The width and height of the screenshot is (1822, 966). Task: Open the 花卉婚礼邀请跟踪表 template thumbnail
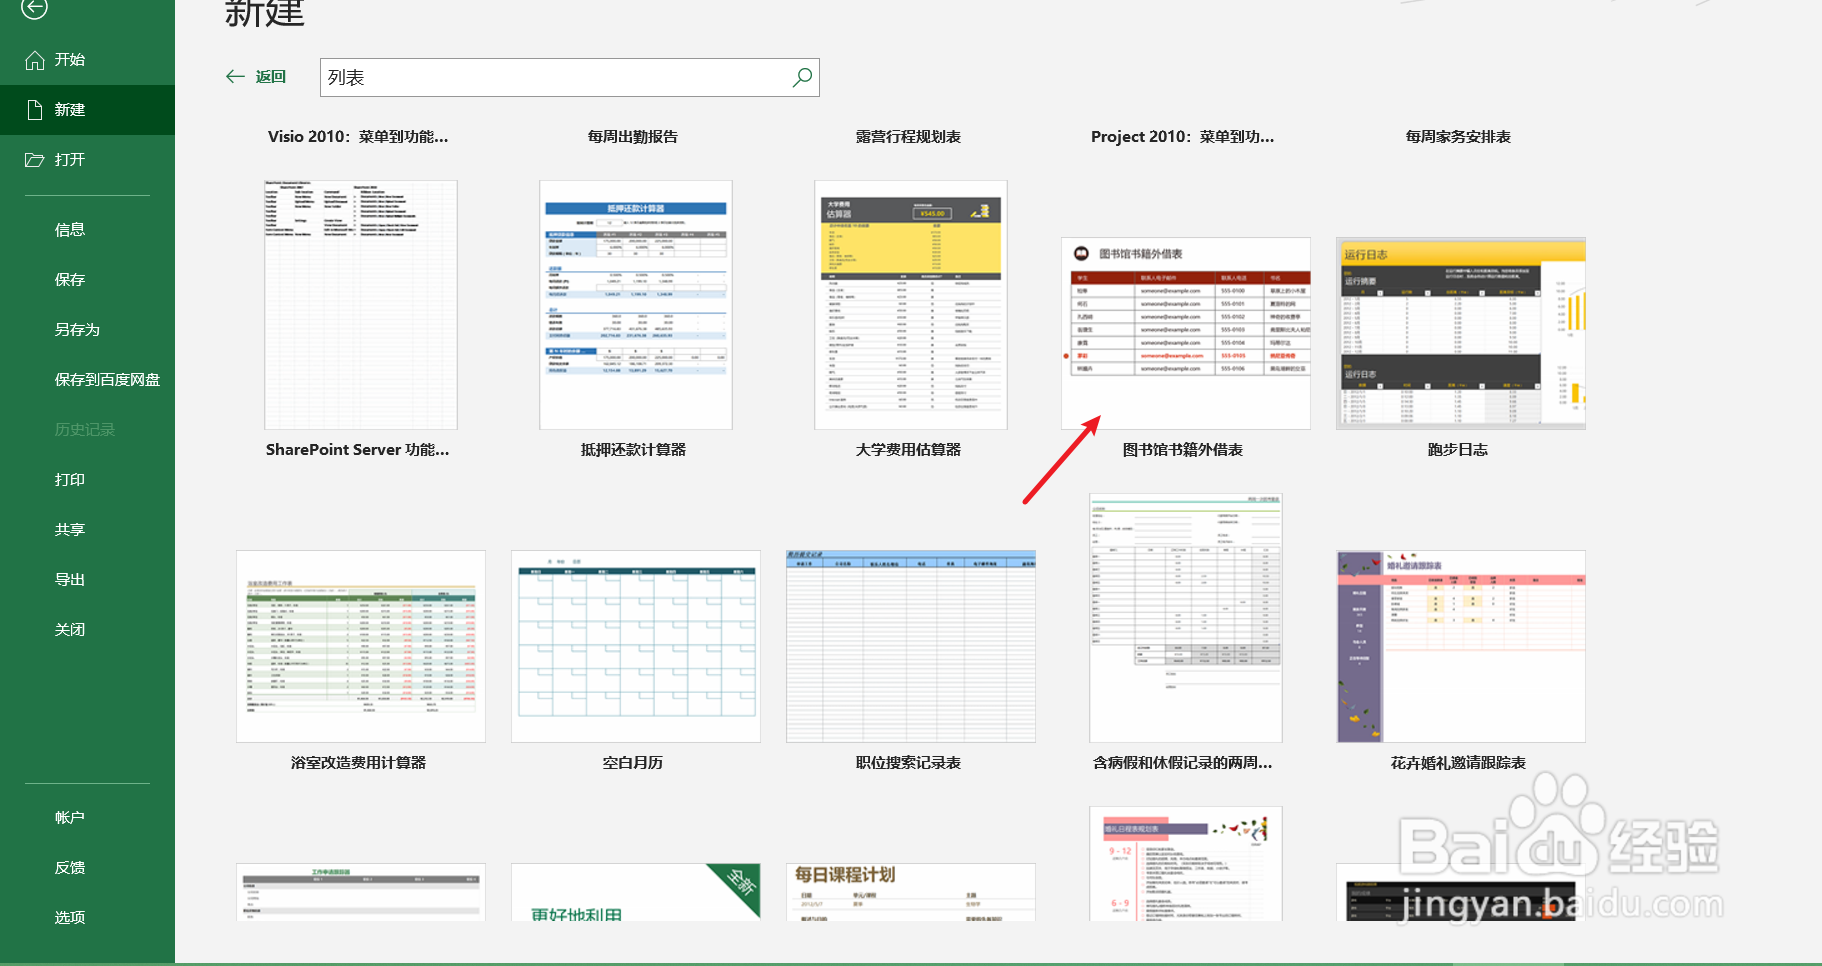1461,646
